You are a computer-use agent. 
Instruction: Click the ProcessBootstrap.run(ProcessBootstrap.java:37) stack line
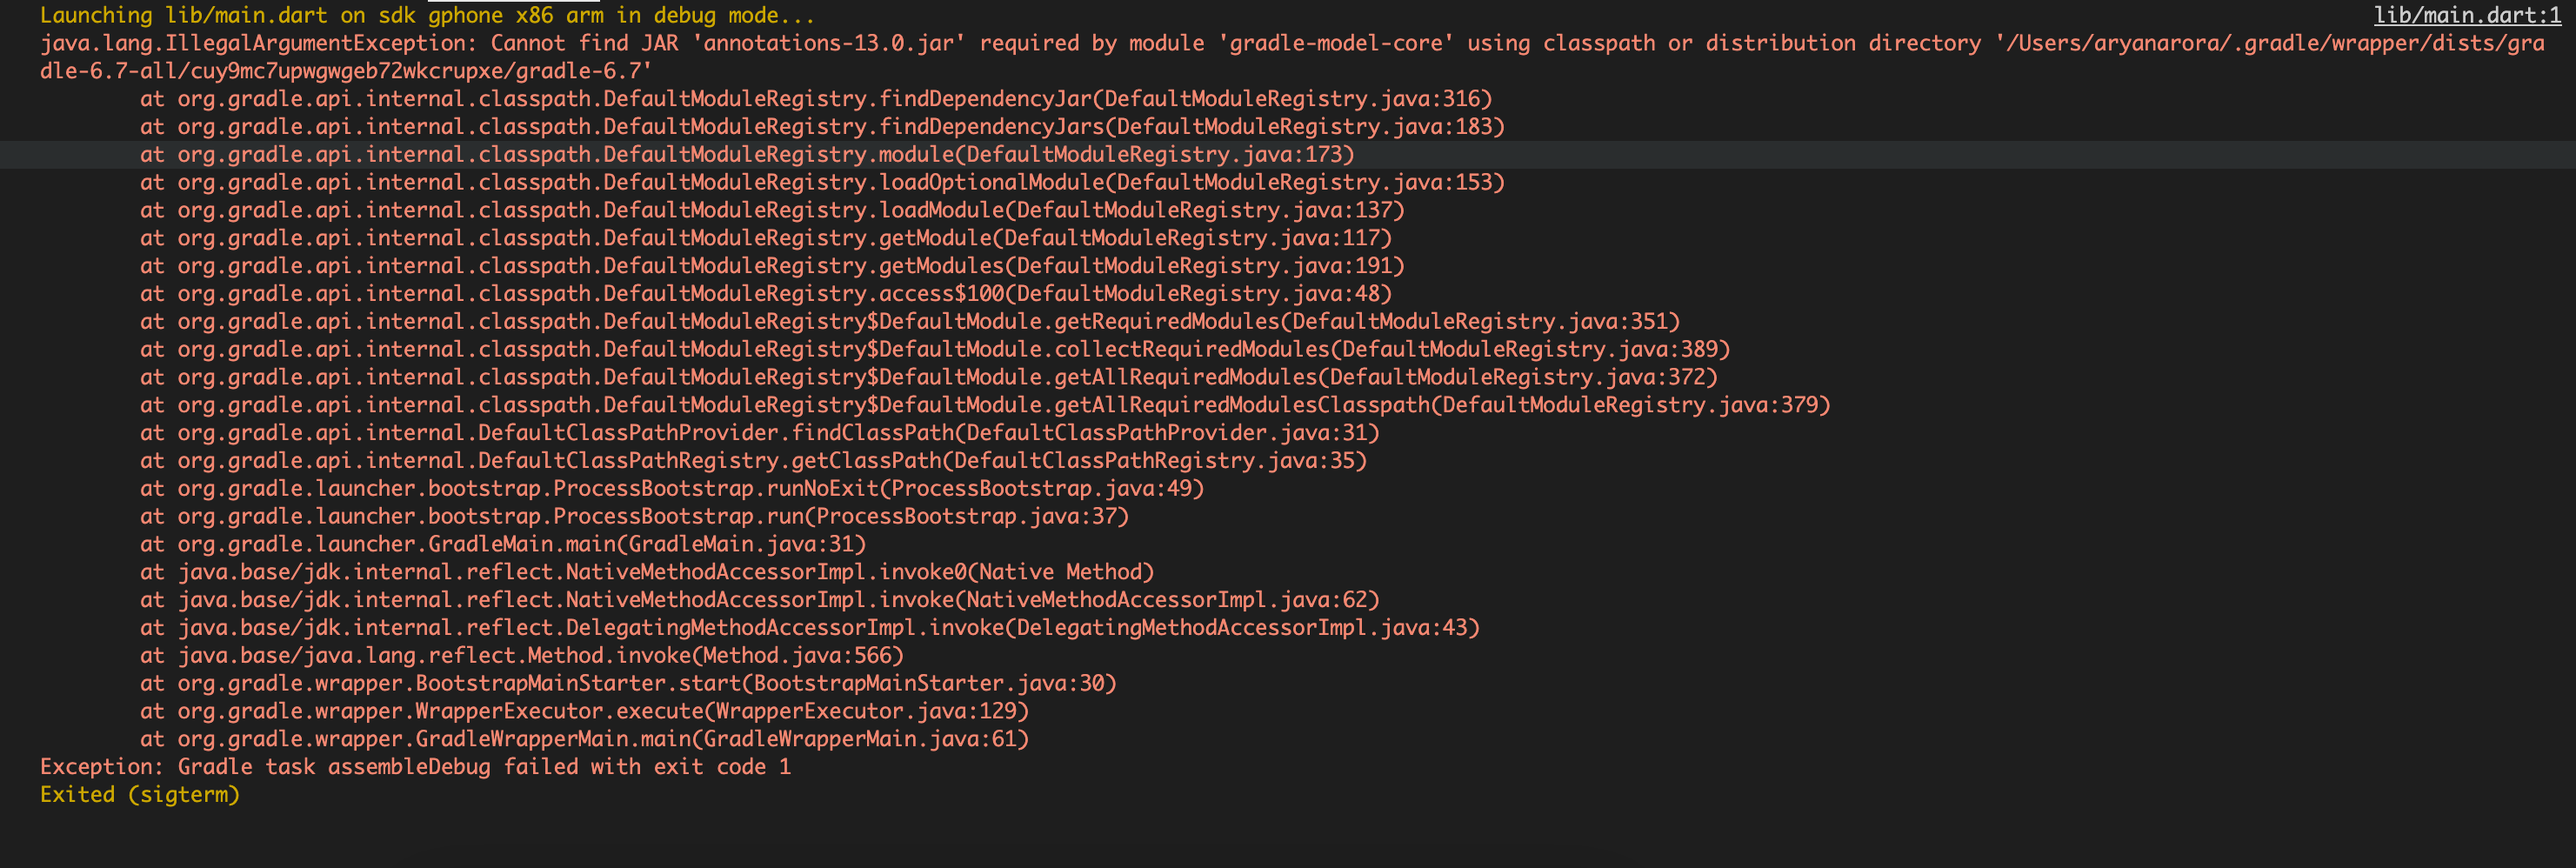click(x=634, y=517)
